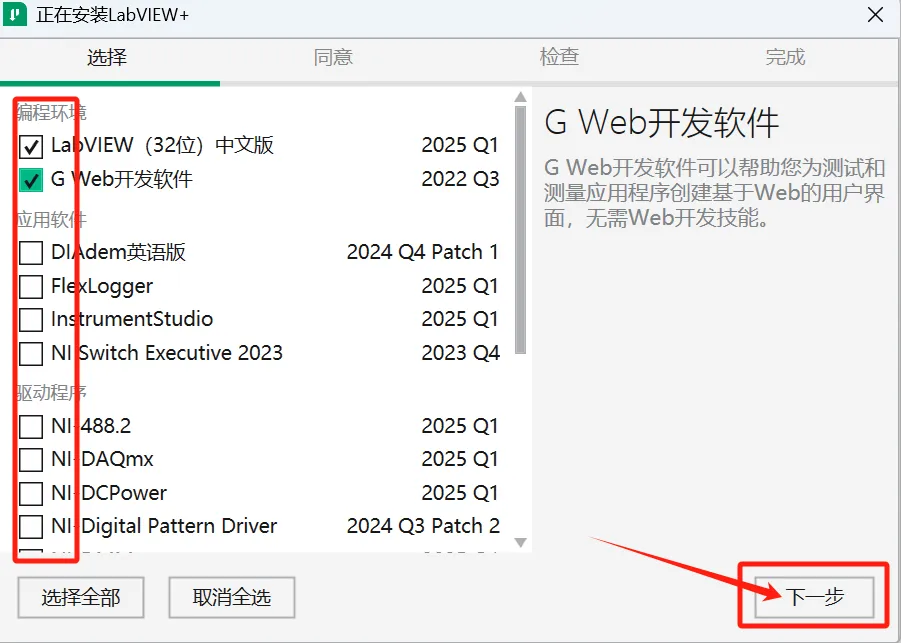Click the package list scrollbar thumb
Screen dimensions: 901x643
tap(521, 230)
